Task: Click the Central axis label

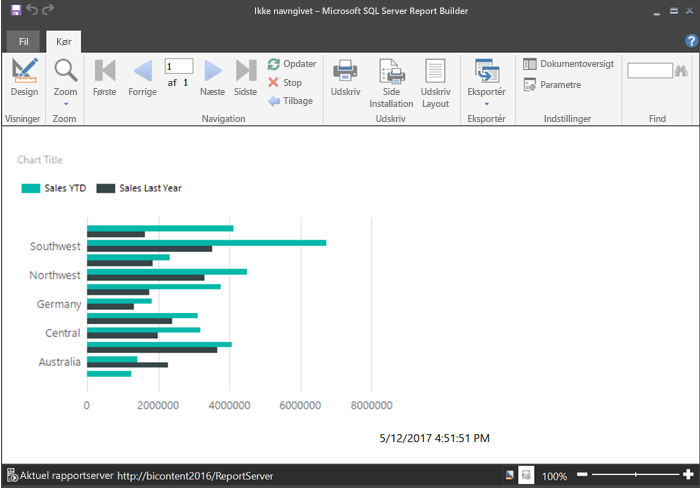Action: (62, 333)
